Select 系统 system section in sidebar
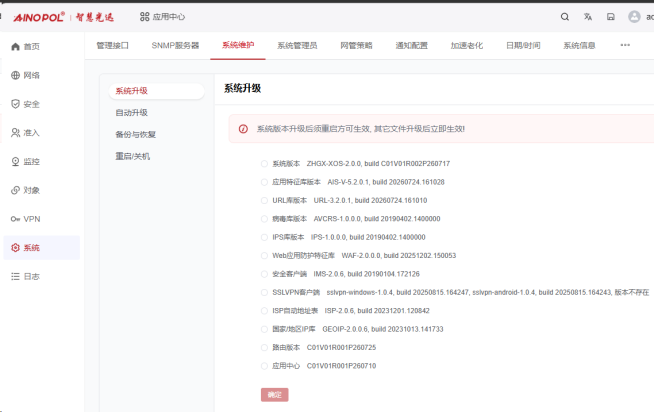Image resolution: width=654 pixels, height=412 pixels. 41,248
